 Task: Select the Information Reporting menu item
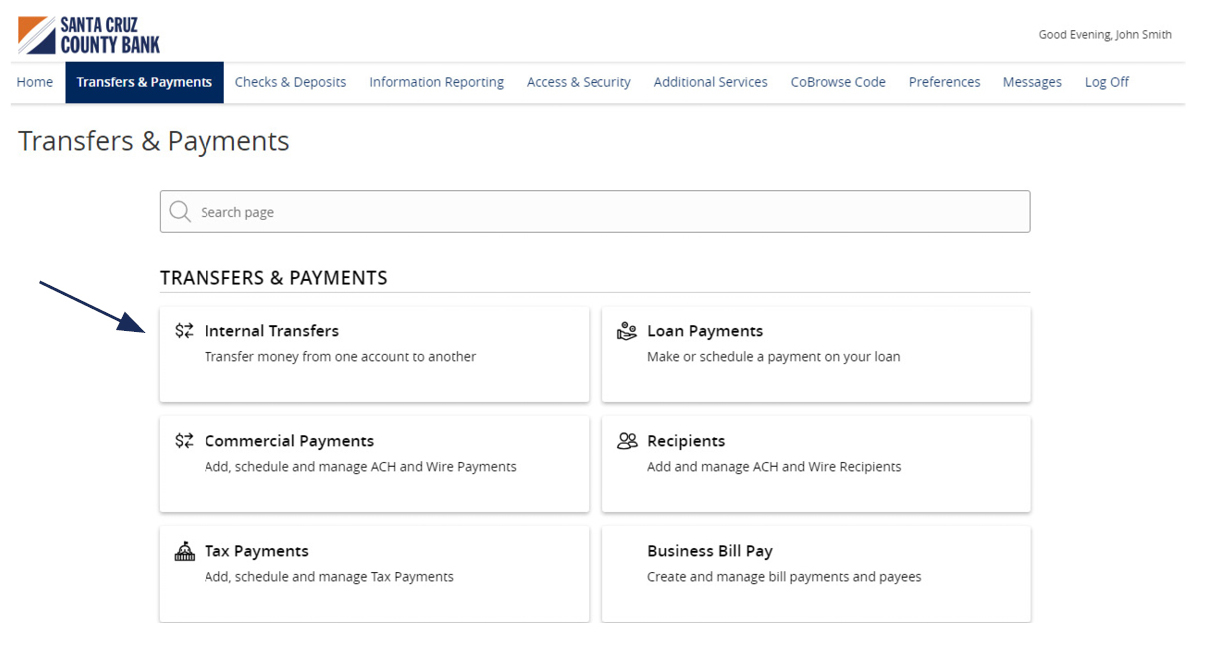click(x=436, y=82)
